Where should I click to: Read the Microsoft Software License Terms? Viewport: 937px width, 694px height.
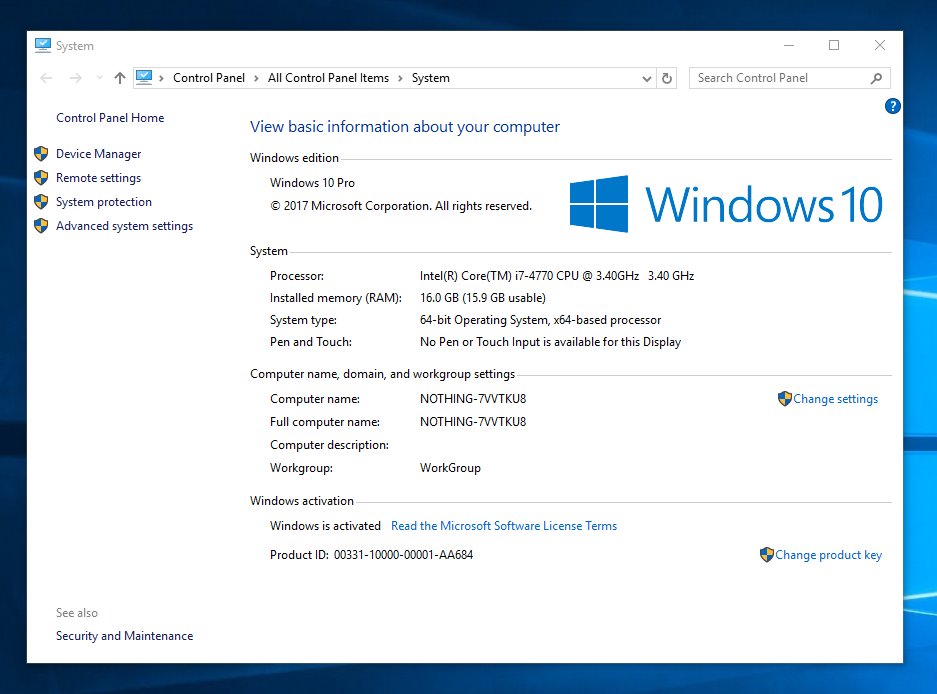(504, 526)
